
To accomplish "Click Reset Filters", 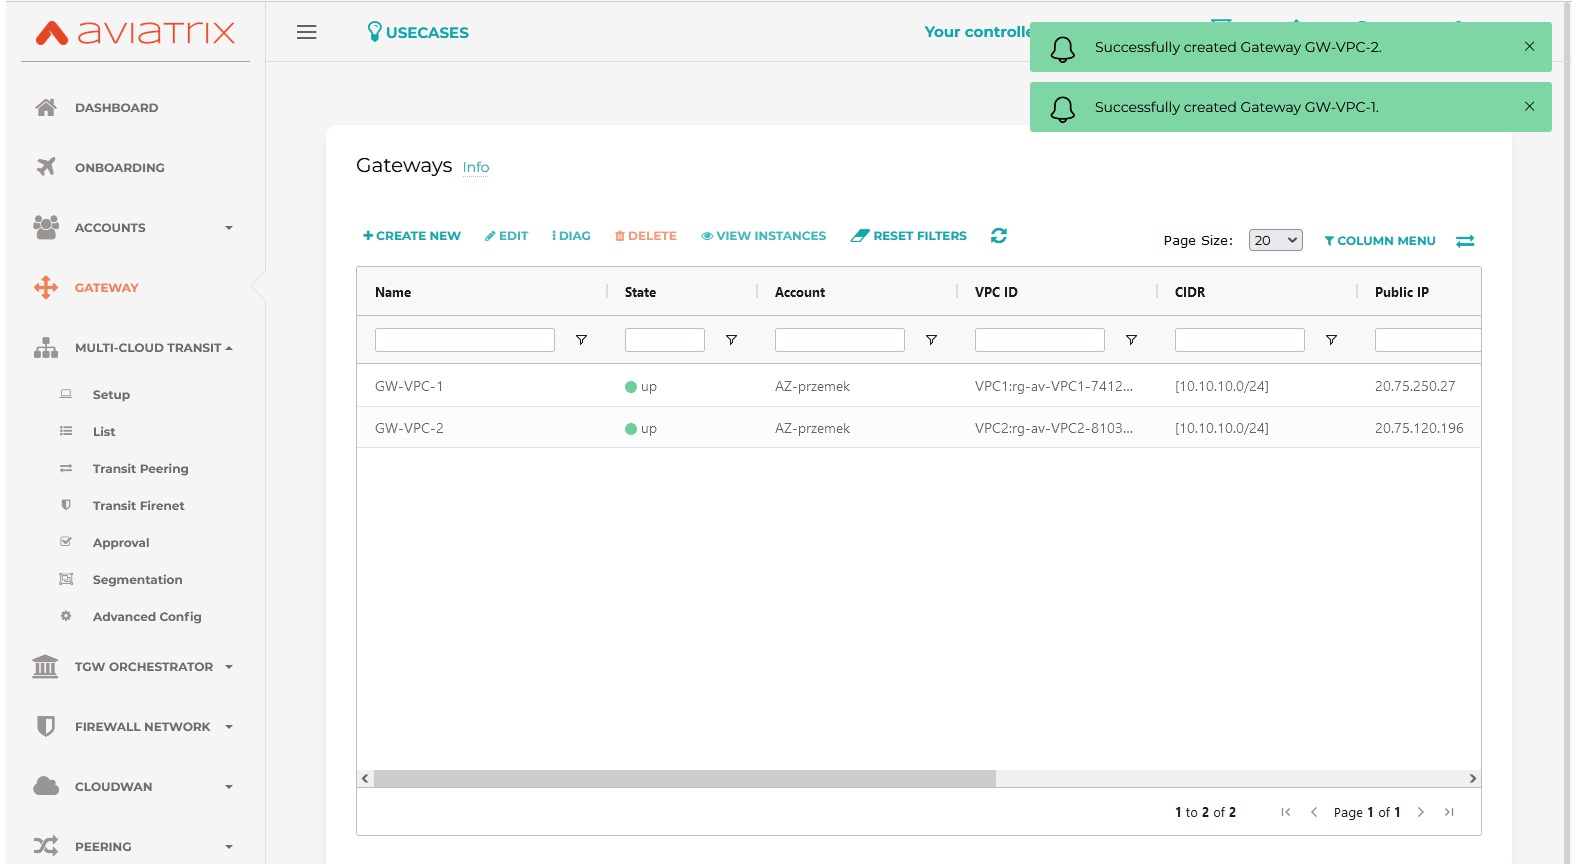I will pos(909,236).
